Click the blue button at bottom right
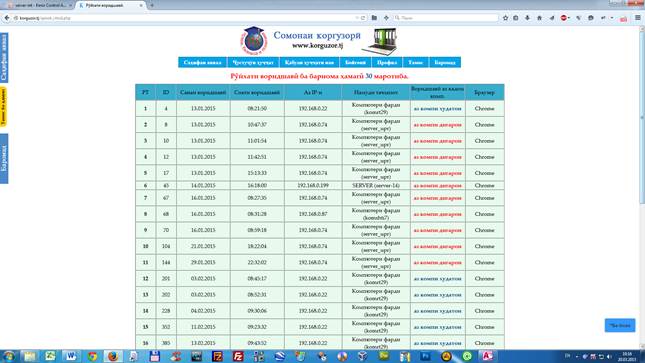This screenshot has height=363, width=645. (620, 325)
